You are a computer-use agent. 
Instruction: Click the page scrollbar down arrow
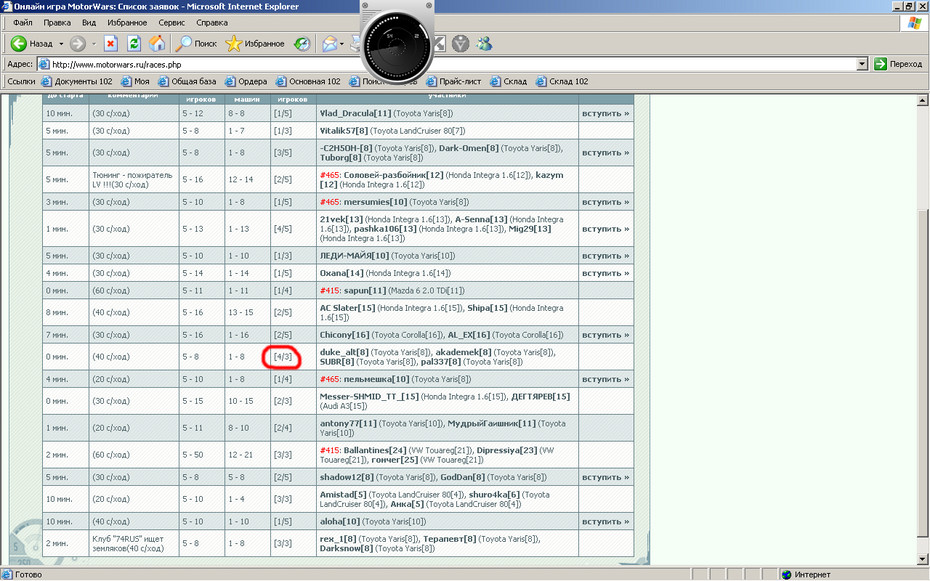point(922,558)
